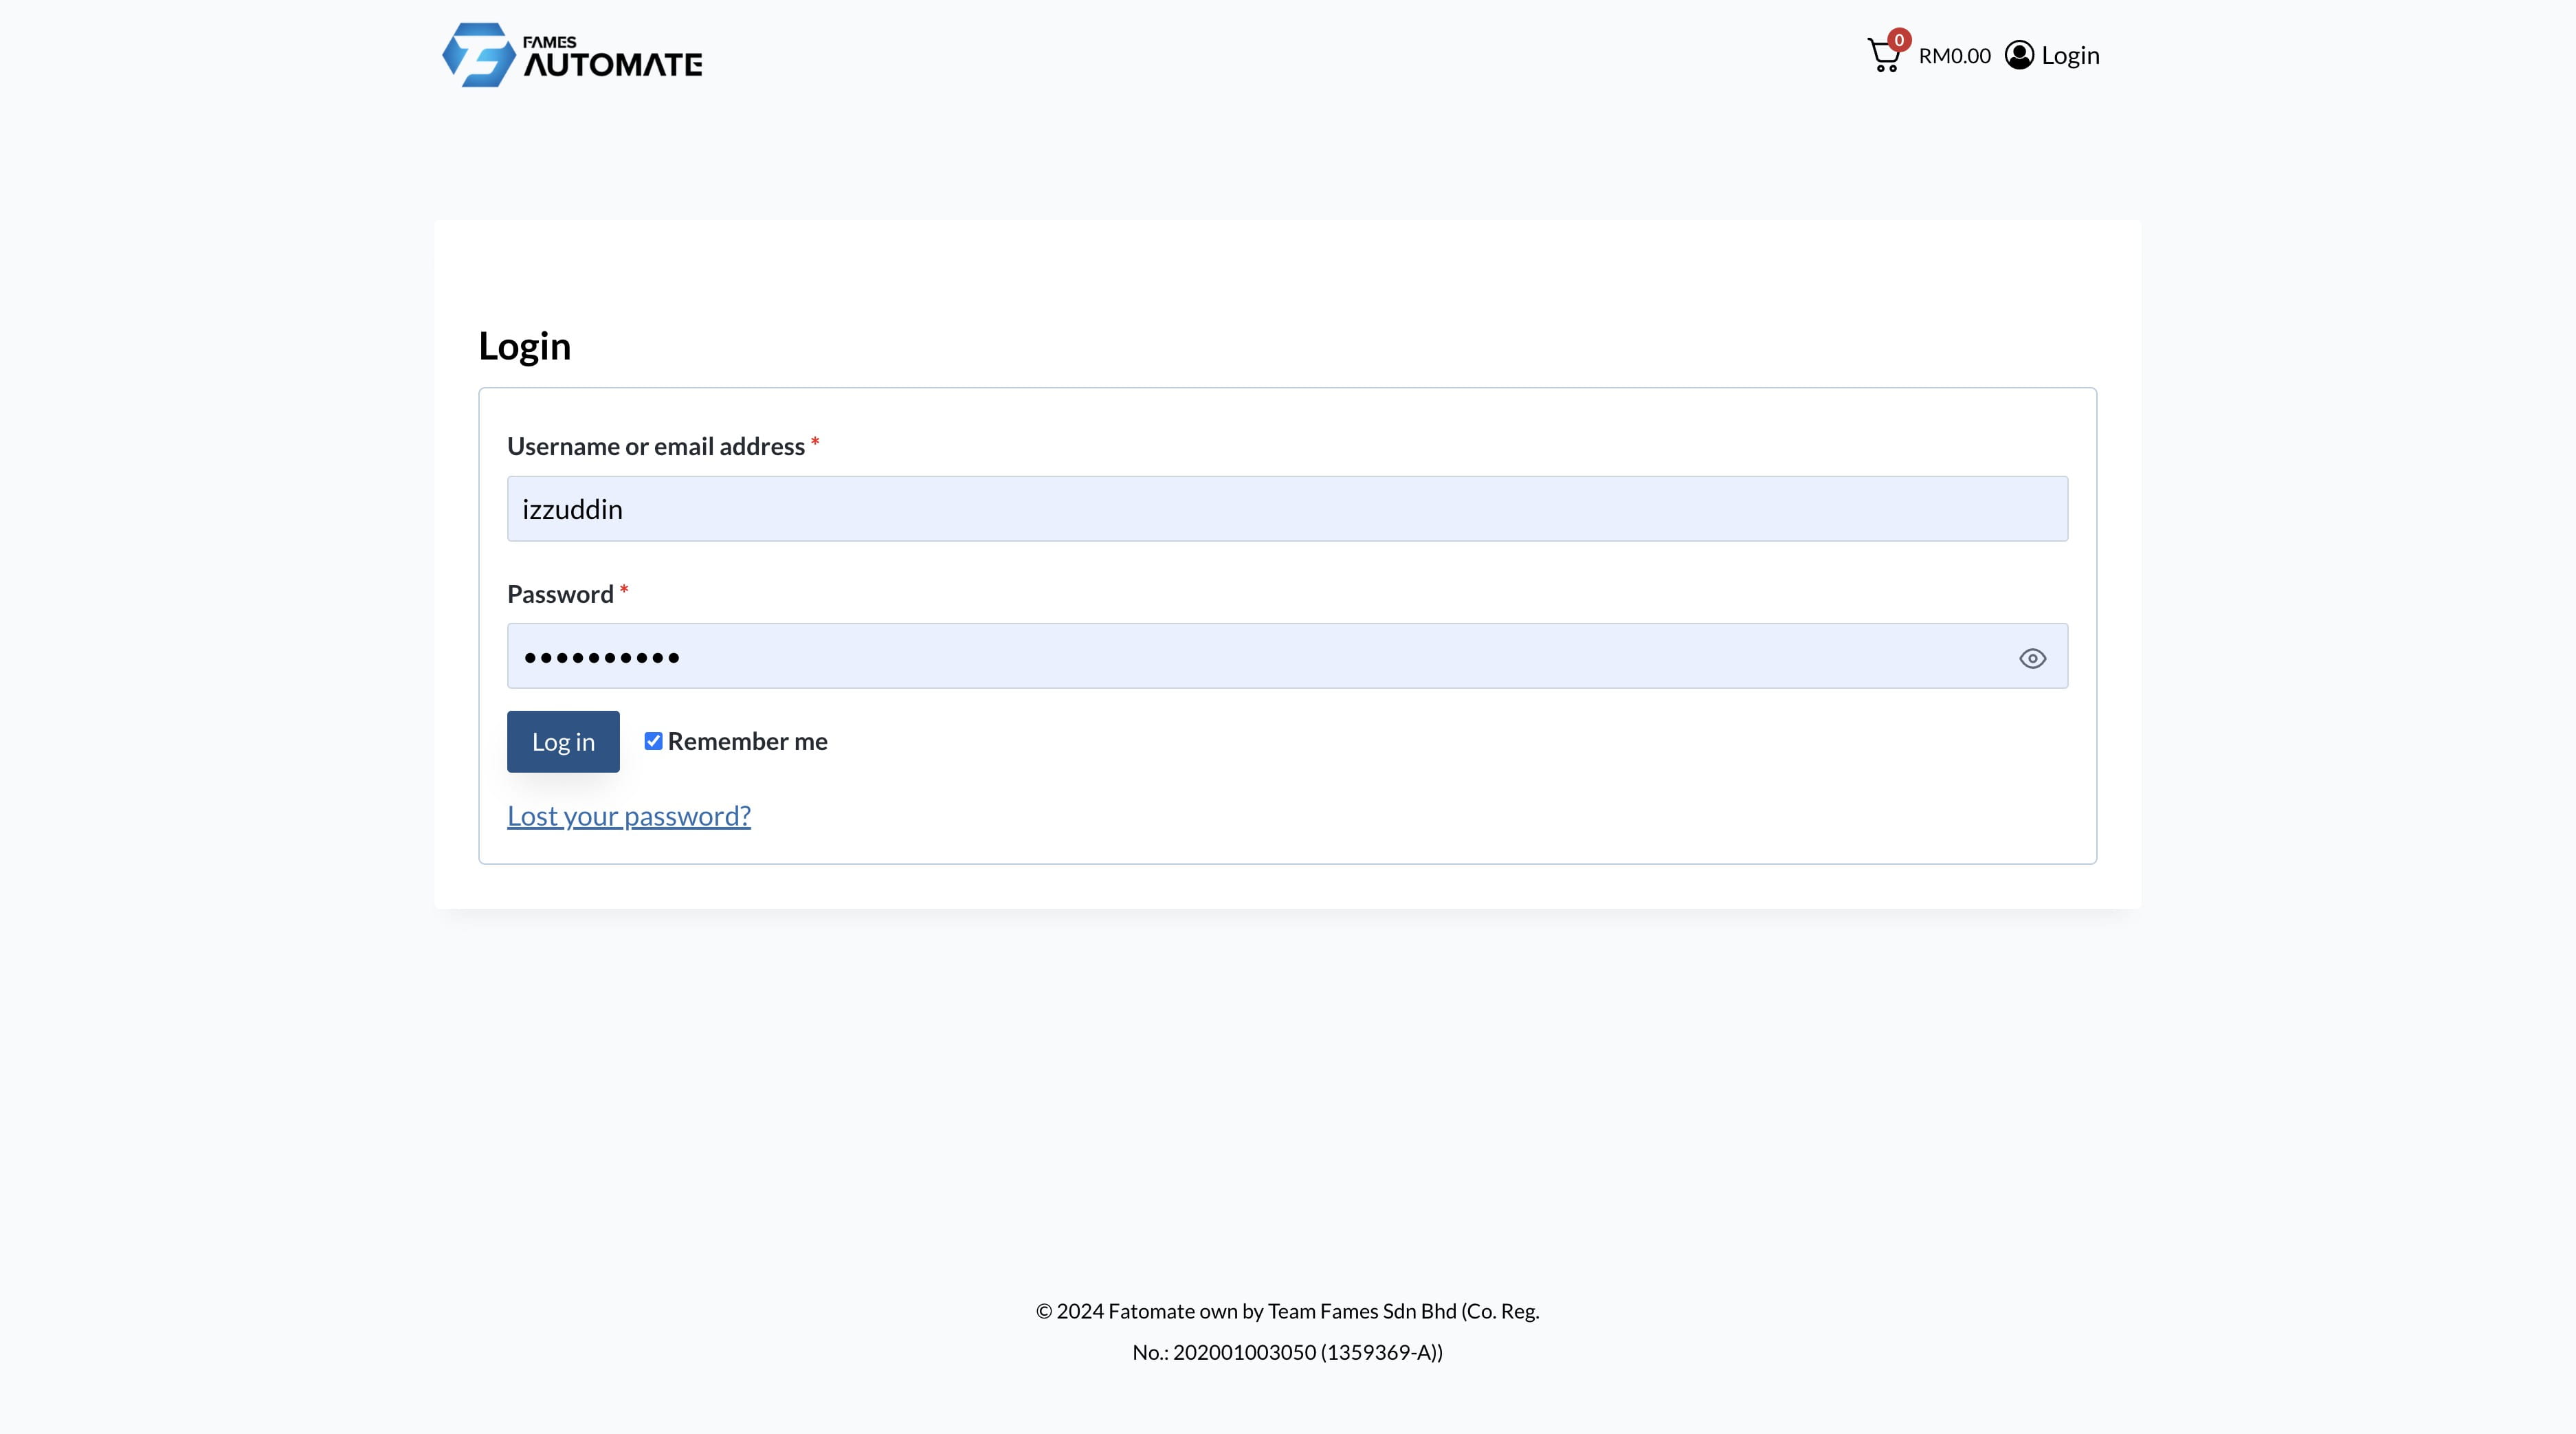Click the Remember me label text

[748, 741]
